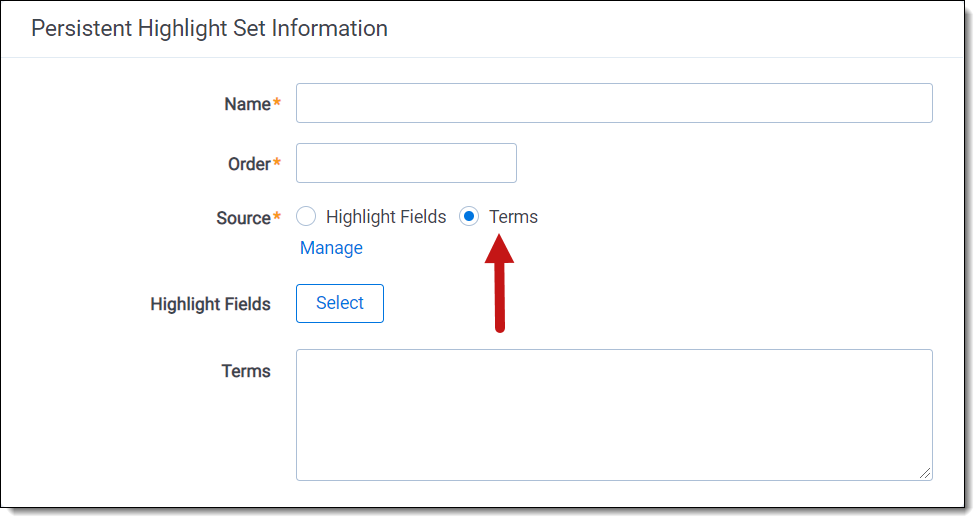Click the orange asterisk after Source
Viewport: 980px width, 523px height.
277,217
